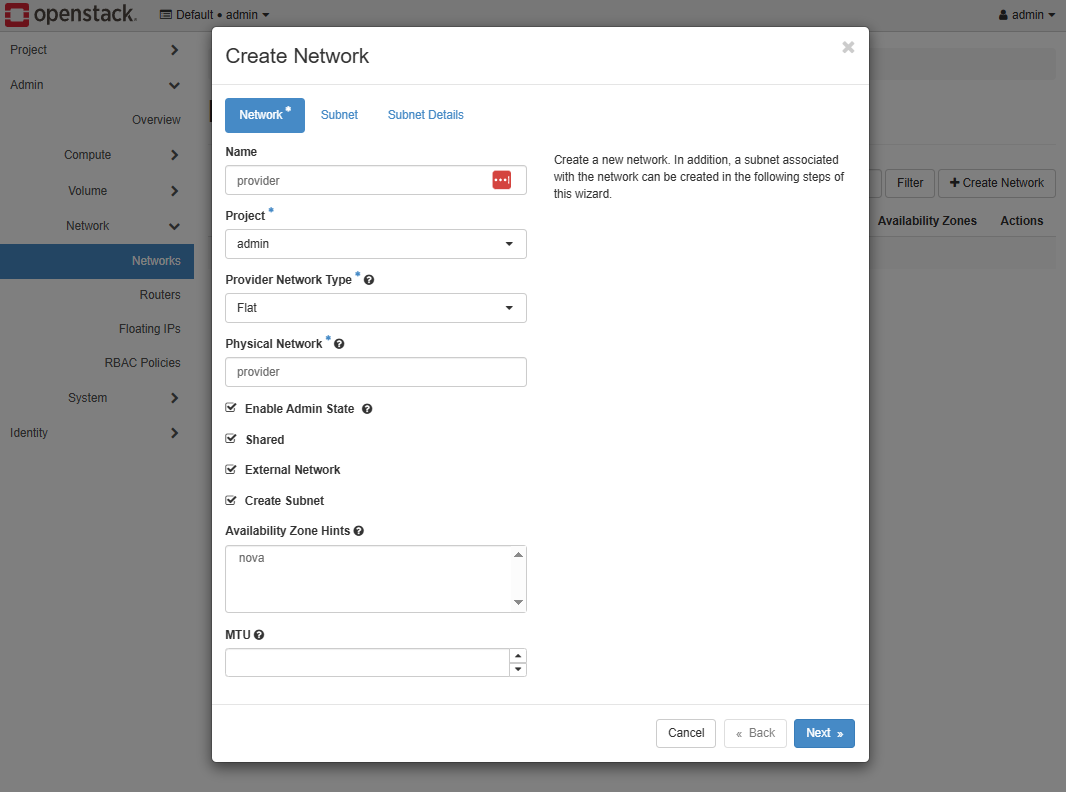The width and height of the screenshot is (1066, 792).
Task: Close the Create Network dialog with X
Action: (848, 47)
